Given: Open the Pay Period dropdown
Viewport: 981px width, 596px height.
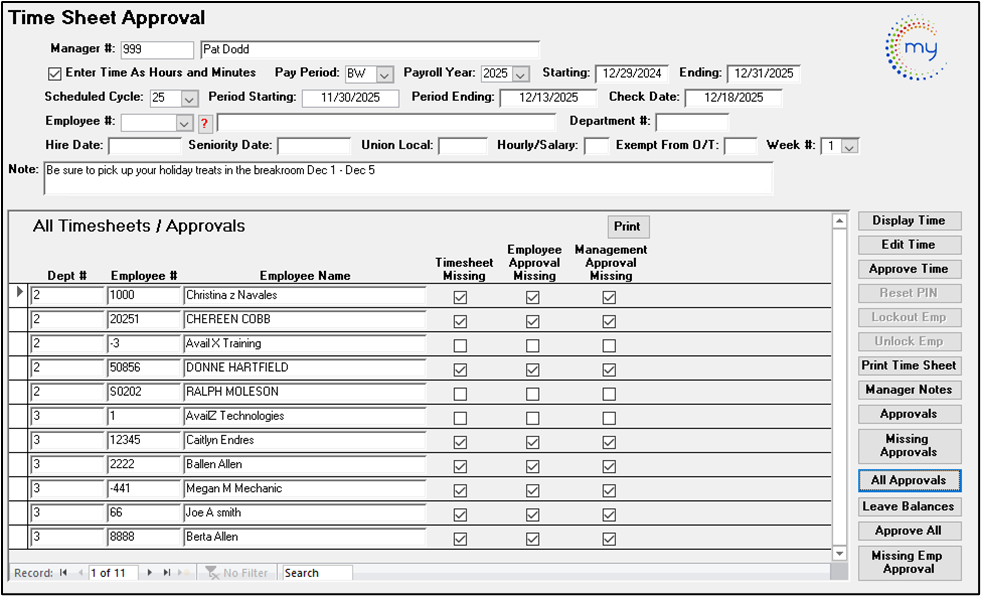Looking at the screenshot, I should (x=385, y=74).
